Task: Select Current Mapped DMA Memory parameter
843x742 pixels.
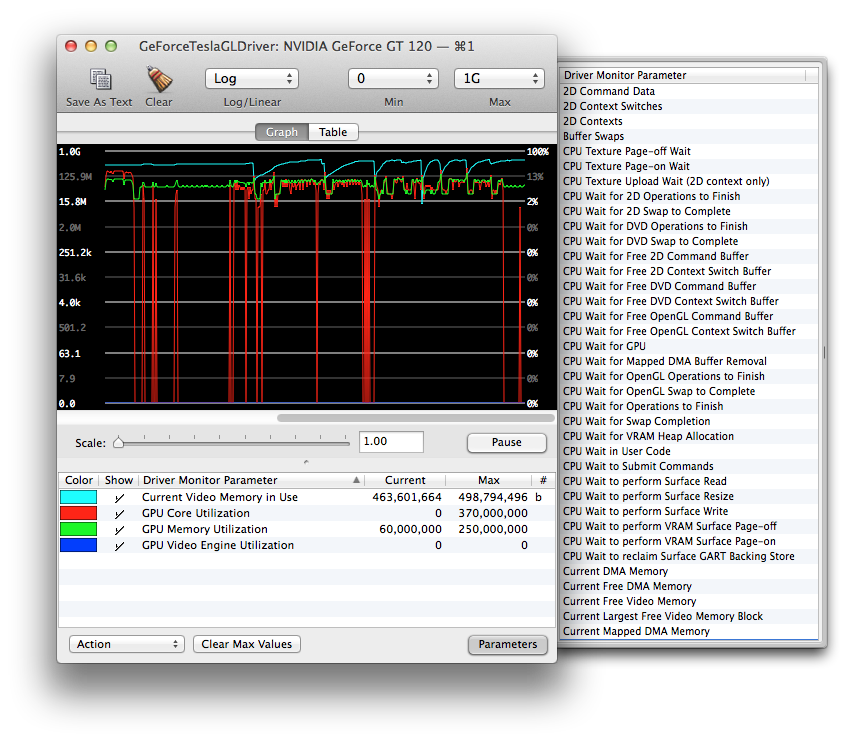Action: pos(689,631)
